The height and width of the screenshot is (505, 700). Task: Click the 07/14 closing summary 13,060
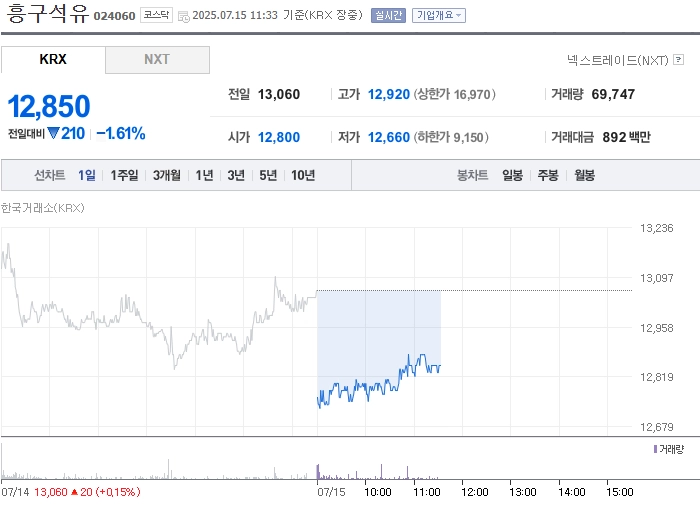pos(50,492)
